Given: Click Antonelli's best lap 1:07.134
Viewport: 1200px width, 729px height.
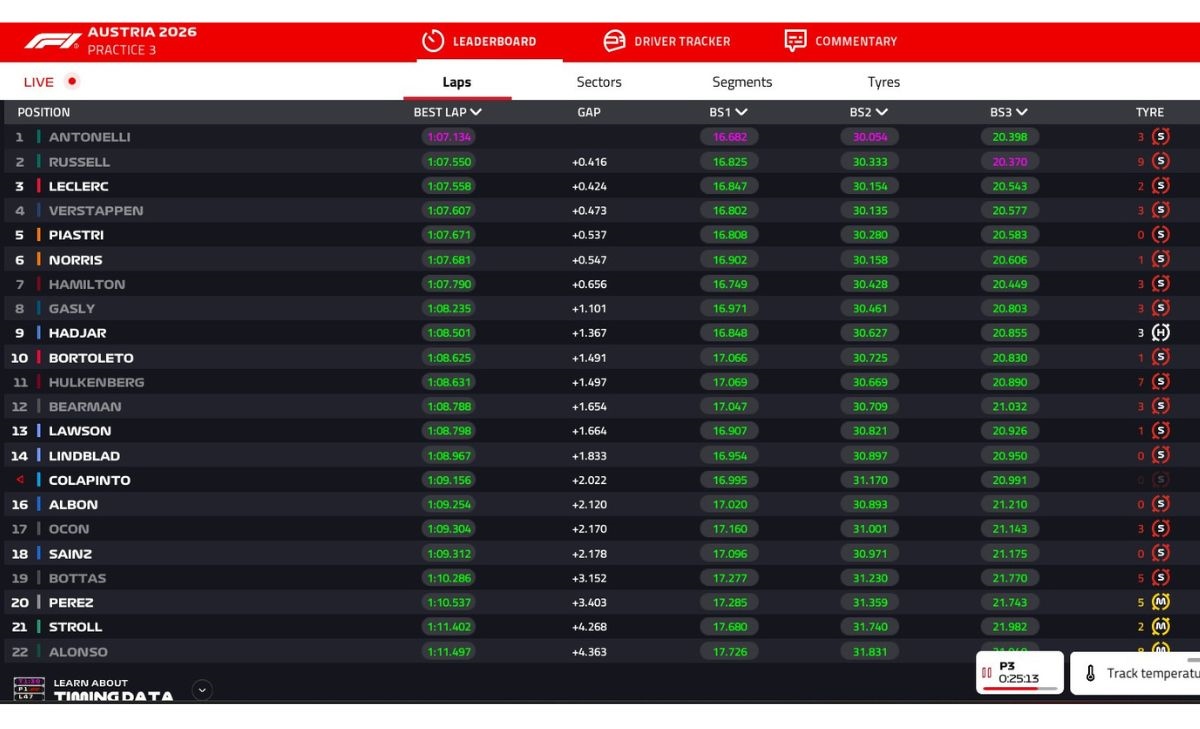Looking at the screenshot, I should click(449, 137).
